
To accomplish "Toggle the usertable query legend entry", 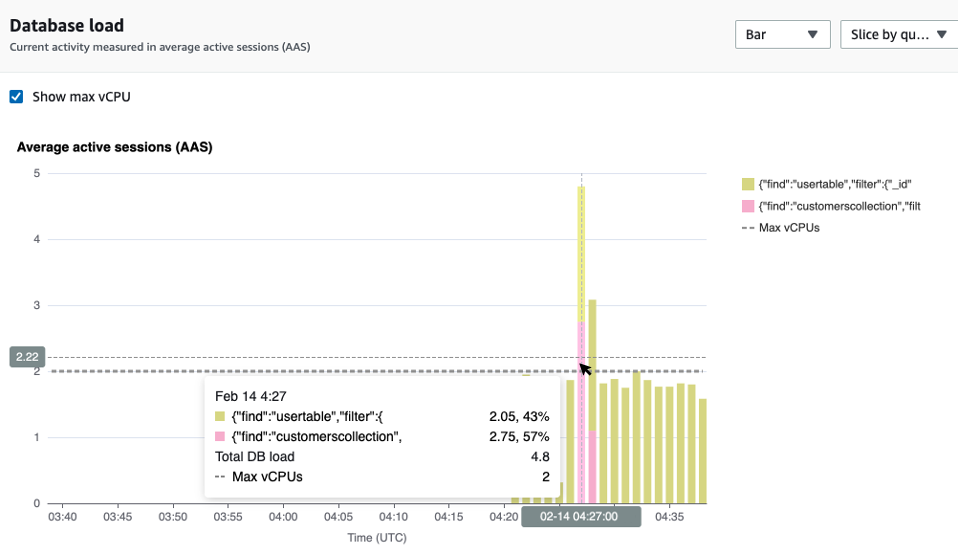I will point(834,184).
